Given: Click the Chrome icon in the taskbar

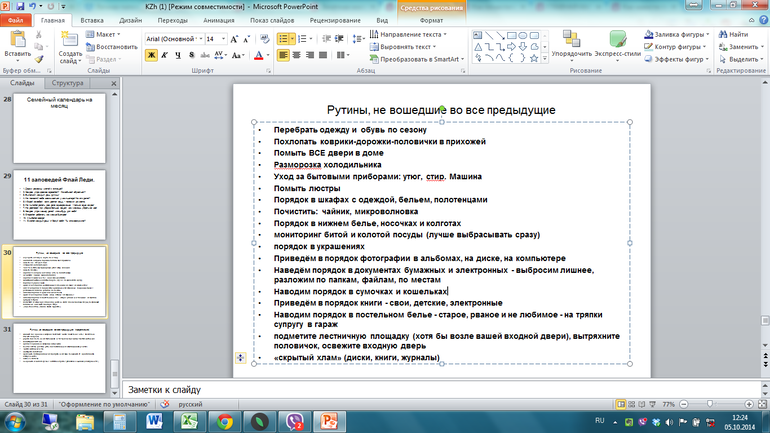Looking at the screenshot, I should click(226, 421).
